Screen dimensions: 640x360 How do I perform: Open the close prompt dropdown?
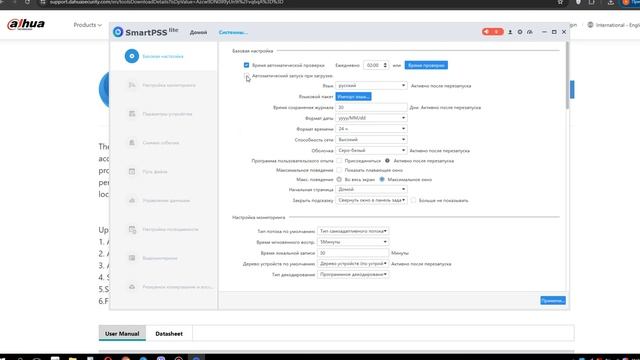371,200
